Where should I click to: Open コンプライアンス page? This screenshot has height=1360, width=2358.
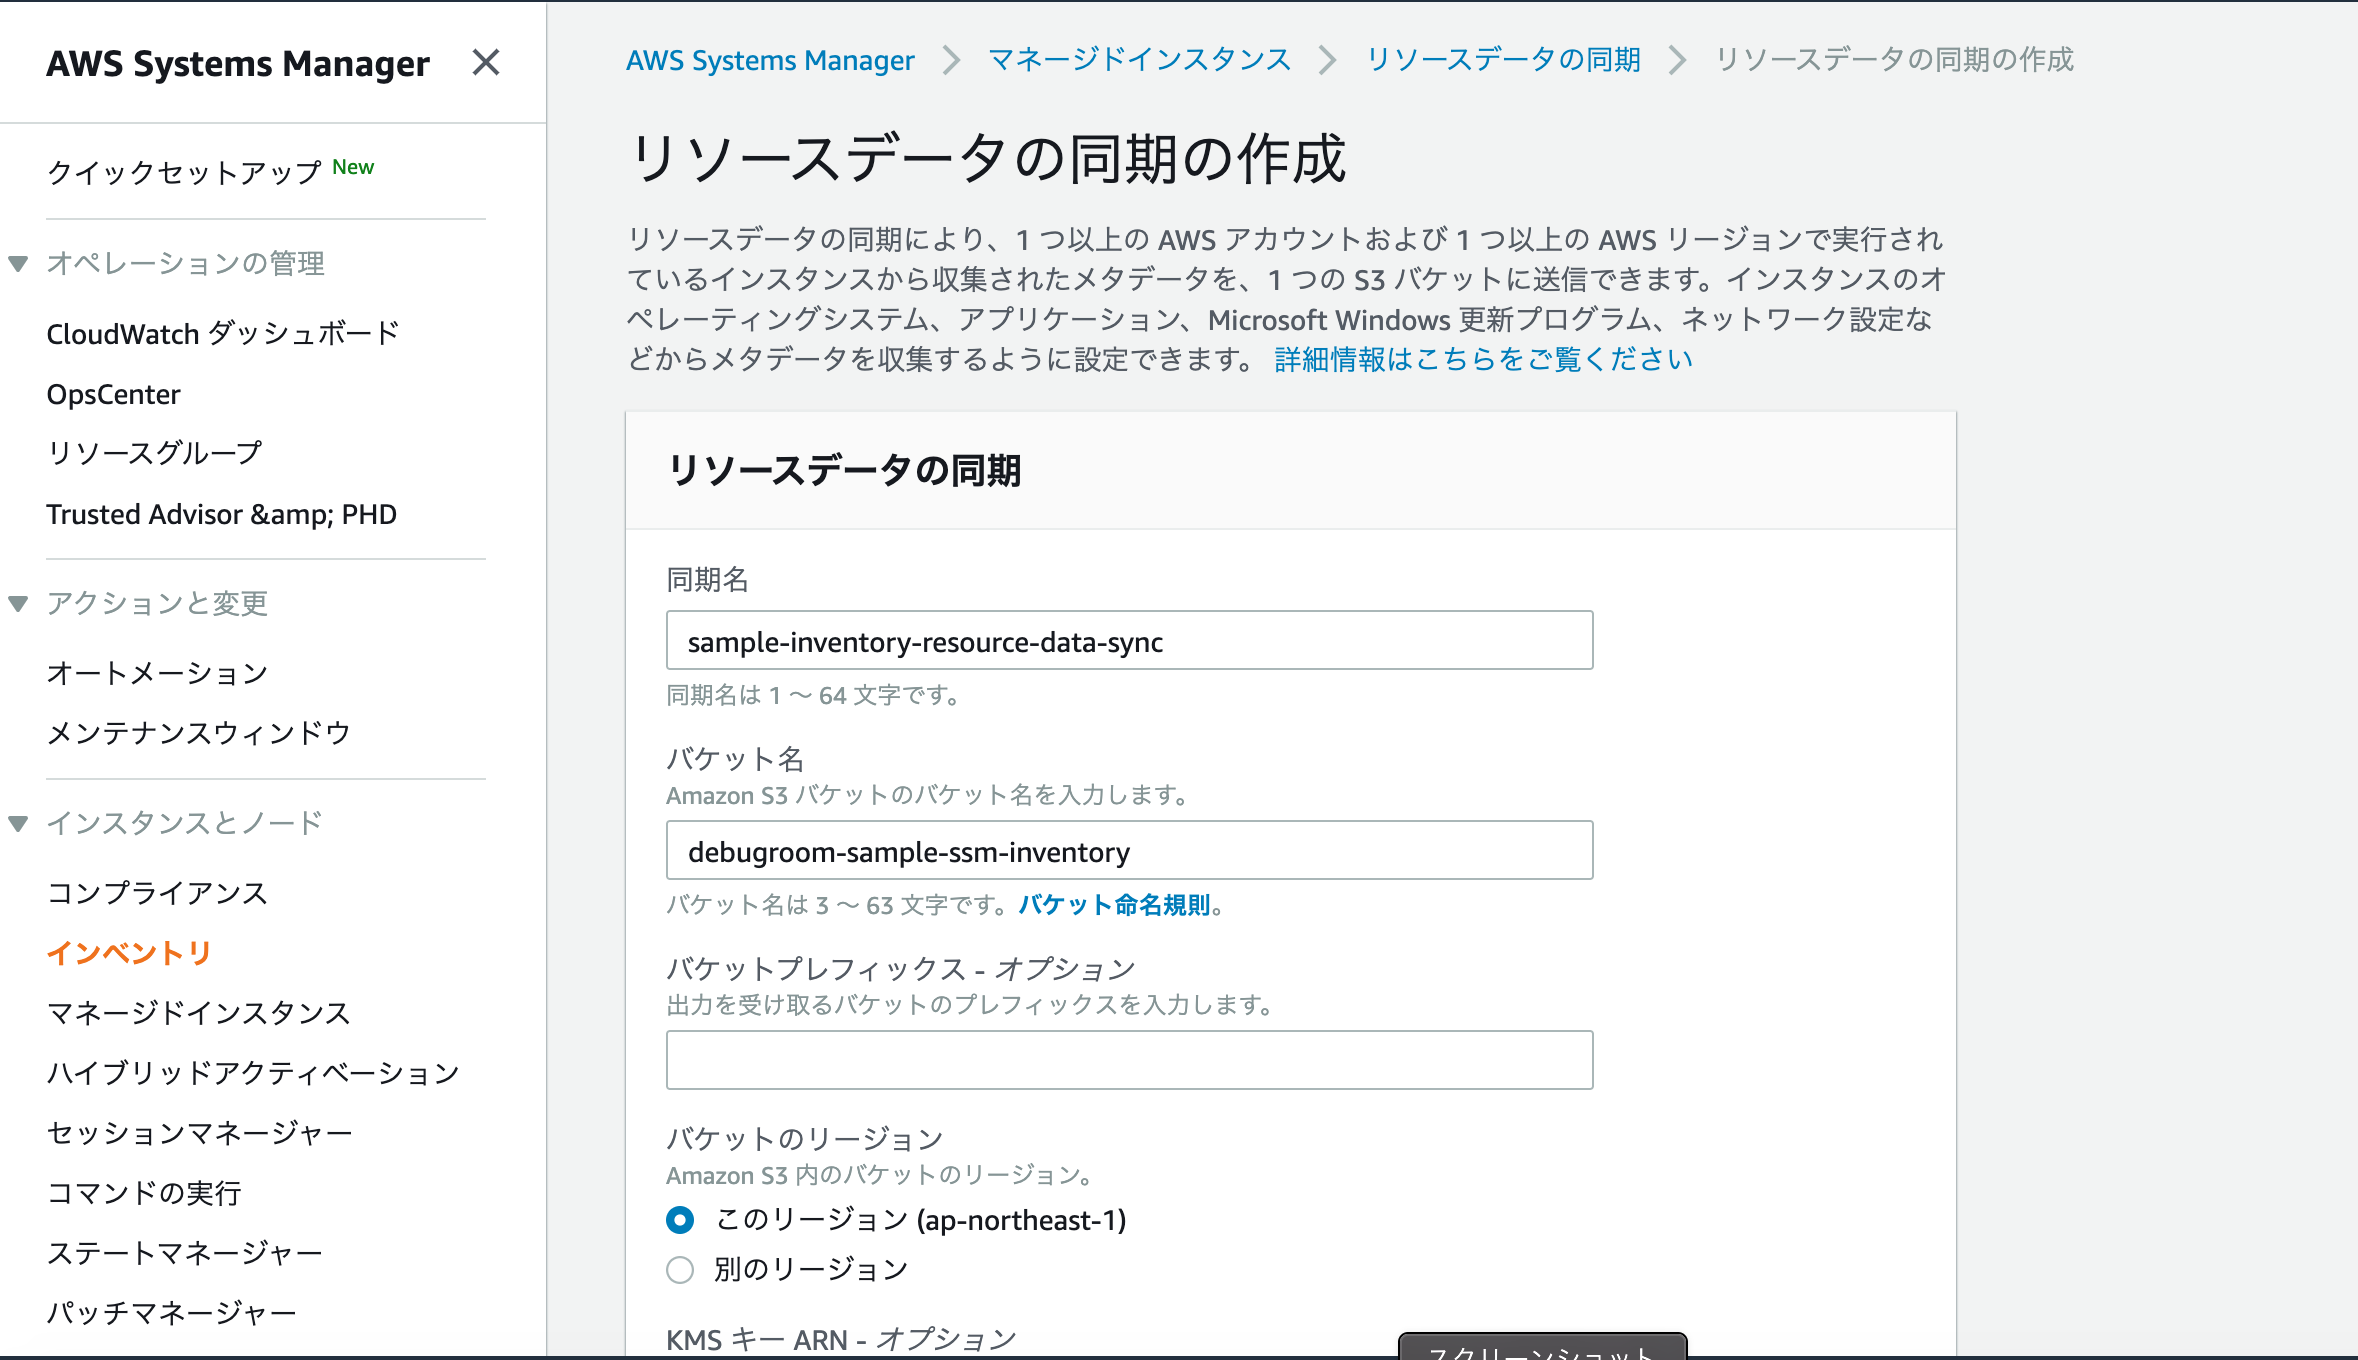157,893
